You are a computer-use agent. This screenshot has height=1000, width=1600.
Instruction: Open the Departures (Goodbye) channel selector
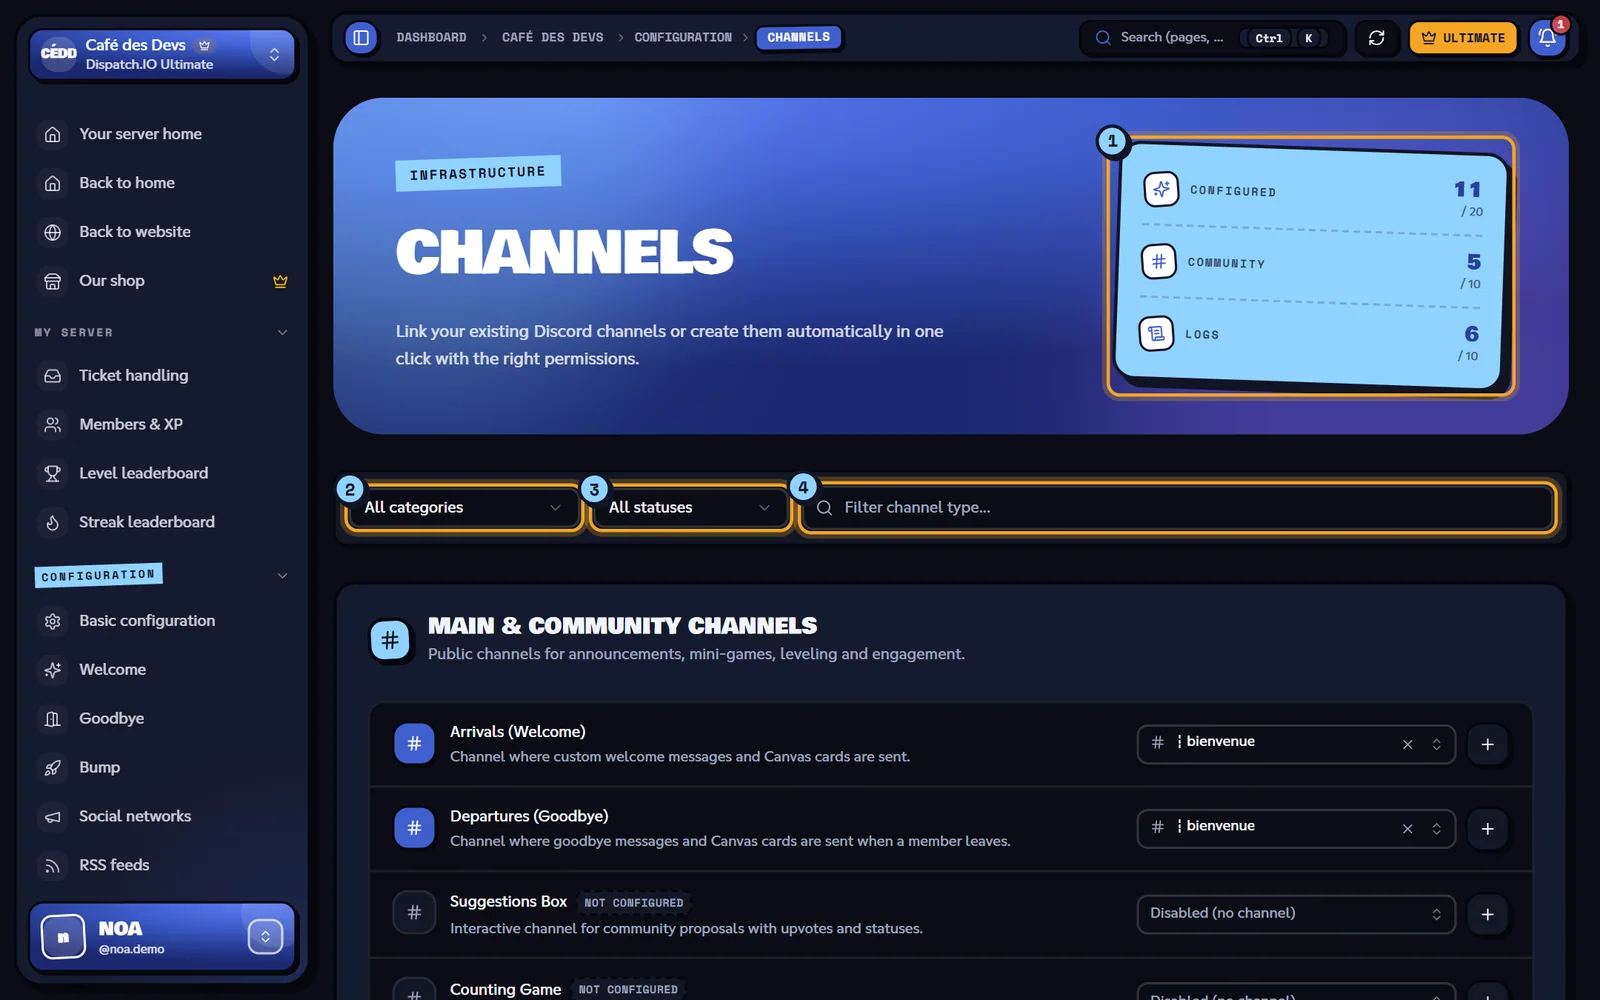pyautogui.click(x=1296, y=829)
